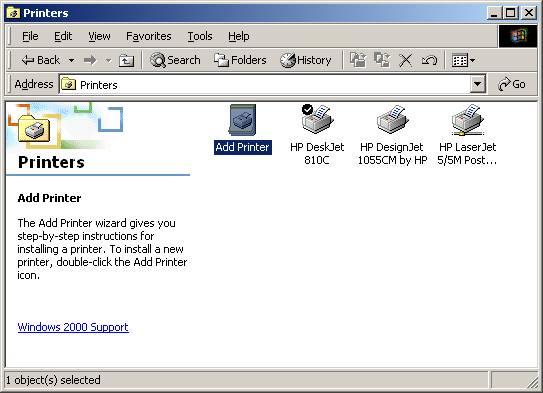Click the Undo toolbar icon

click(429, 61)
